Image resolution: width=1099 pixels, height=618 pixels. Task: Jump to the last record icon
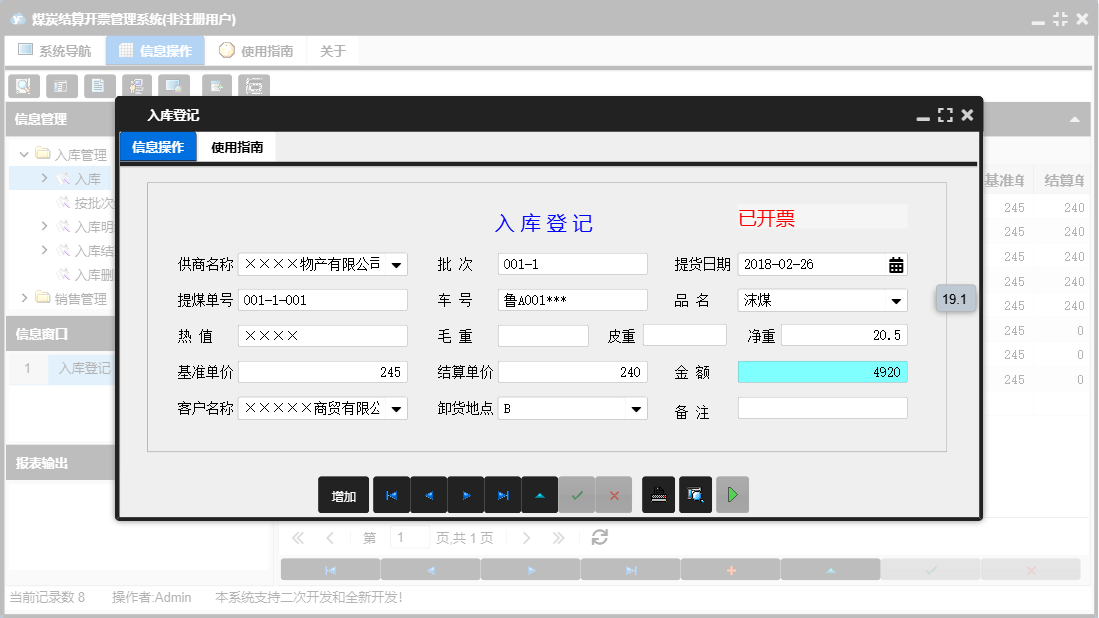(503, 494)
